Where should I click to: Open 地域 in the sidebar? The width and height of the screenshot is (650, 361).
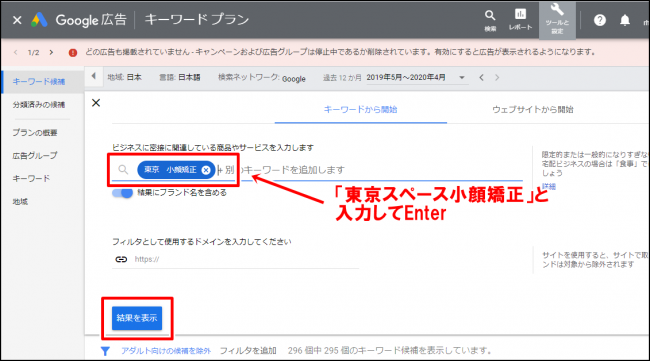pos(20,201)
